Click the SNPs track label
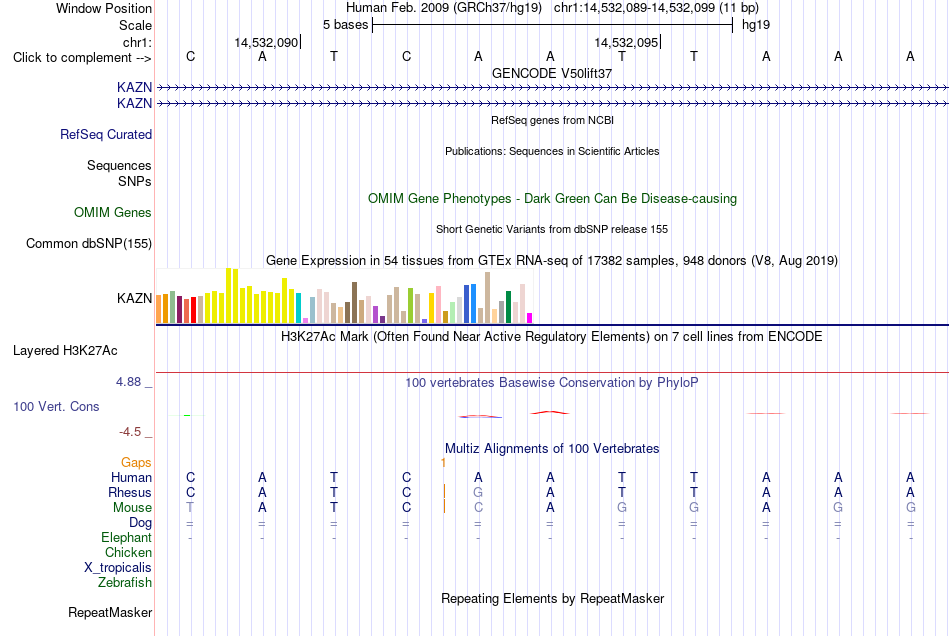This screenshot has height=636, width=950. 135,181
